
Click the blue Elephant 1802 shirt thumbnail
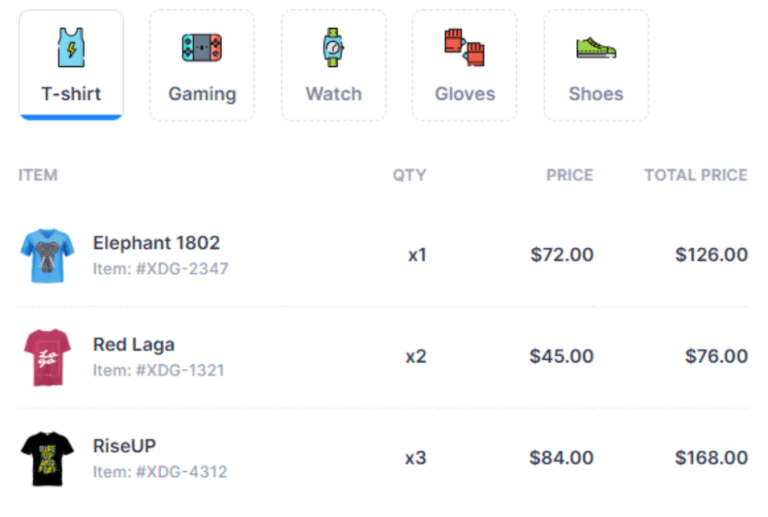coord(47,256)
